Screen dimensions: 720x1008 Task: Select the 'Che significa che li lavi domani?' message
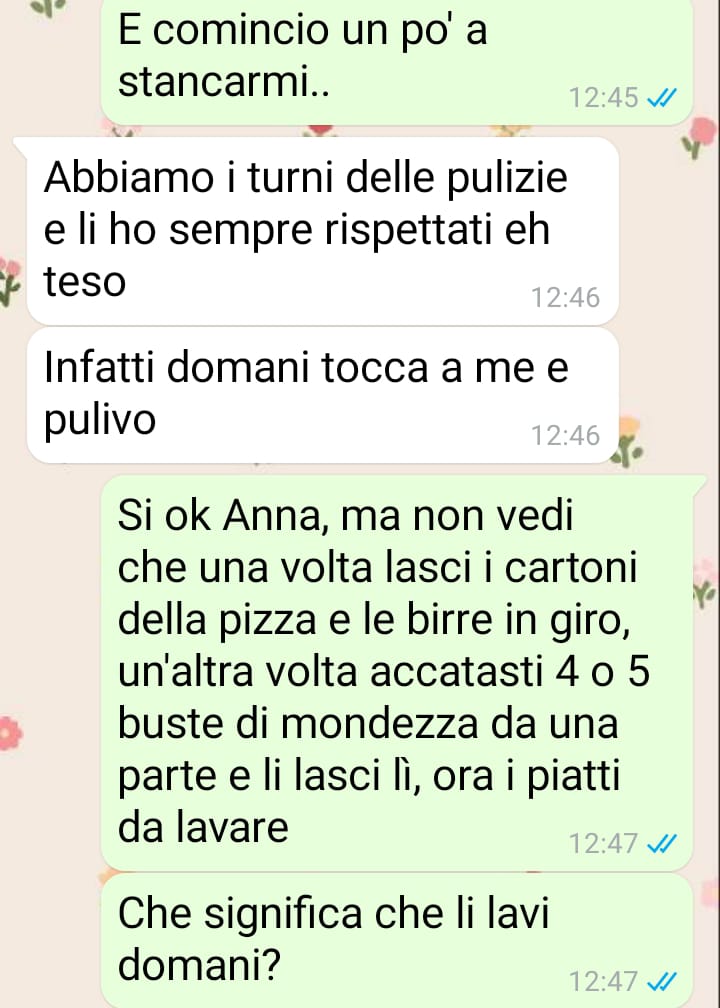point(397,940)
